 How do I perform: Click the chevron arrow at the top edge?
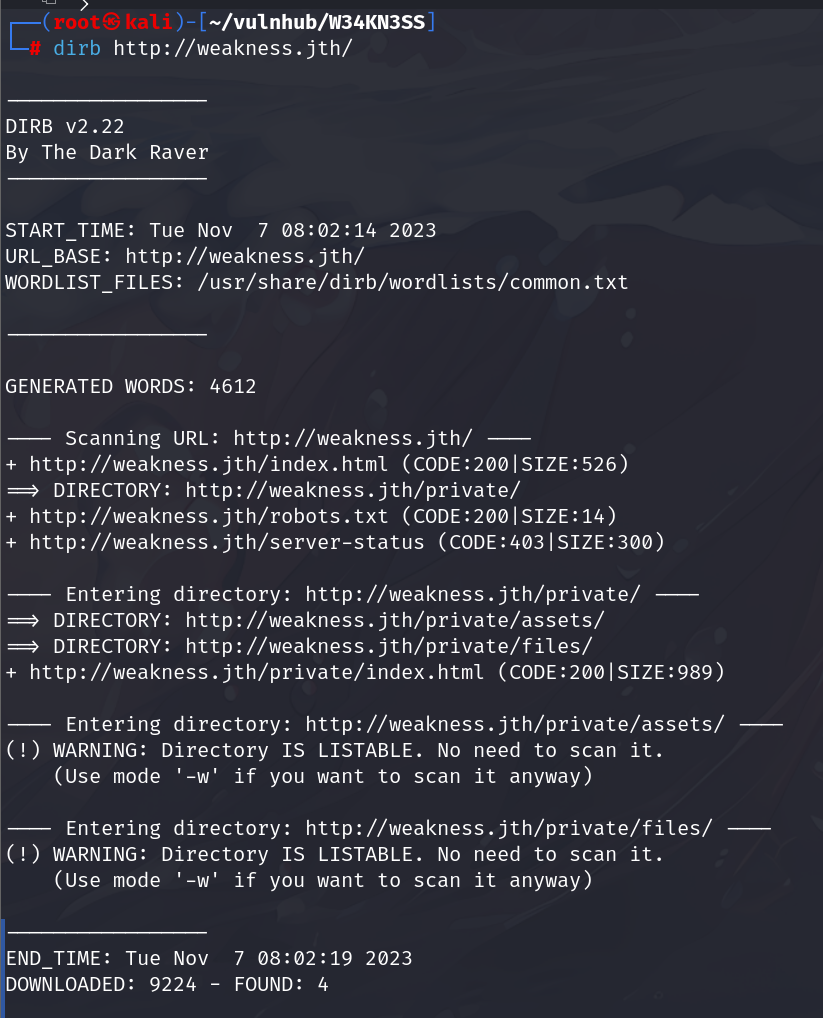point(84,4)
